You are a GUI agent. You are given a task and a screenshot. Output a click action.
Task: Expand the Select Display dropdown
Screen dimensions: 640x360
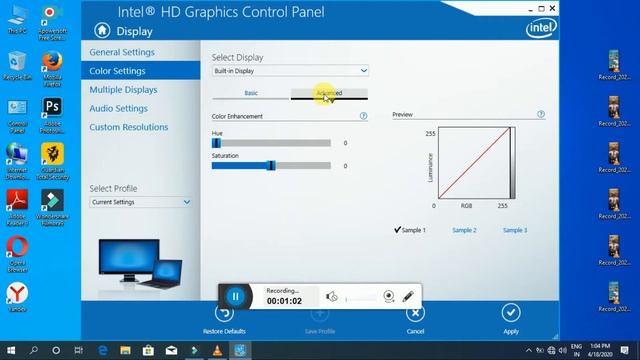(x=290, y=71)
